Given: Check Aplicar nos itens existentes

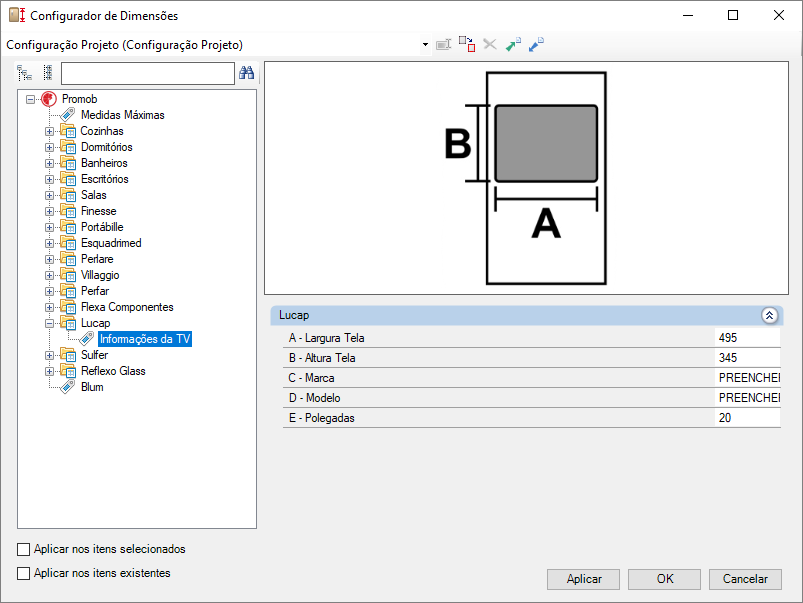Looking at the screenshot, I should coord(24,573).
